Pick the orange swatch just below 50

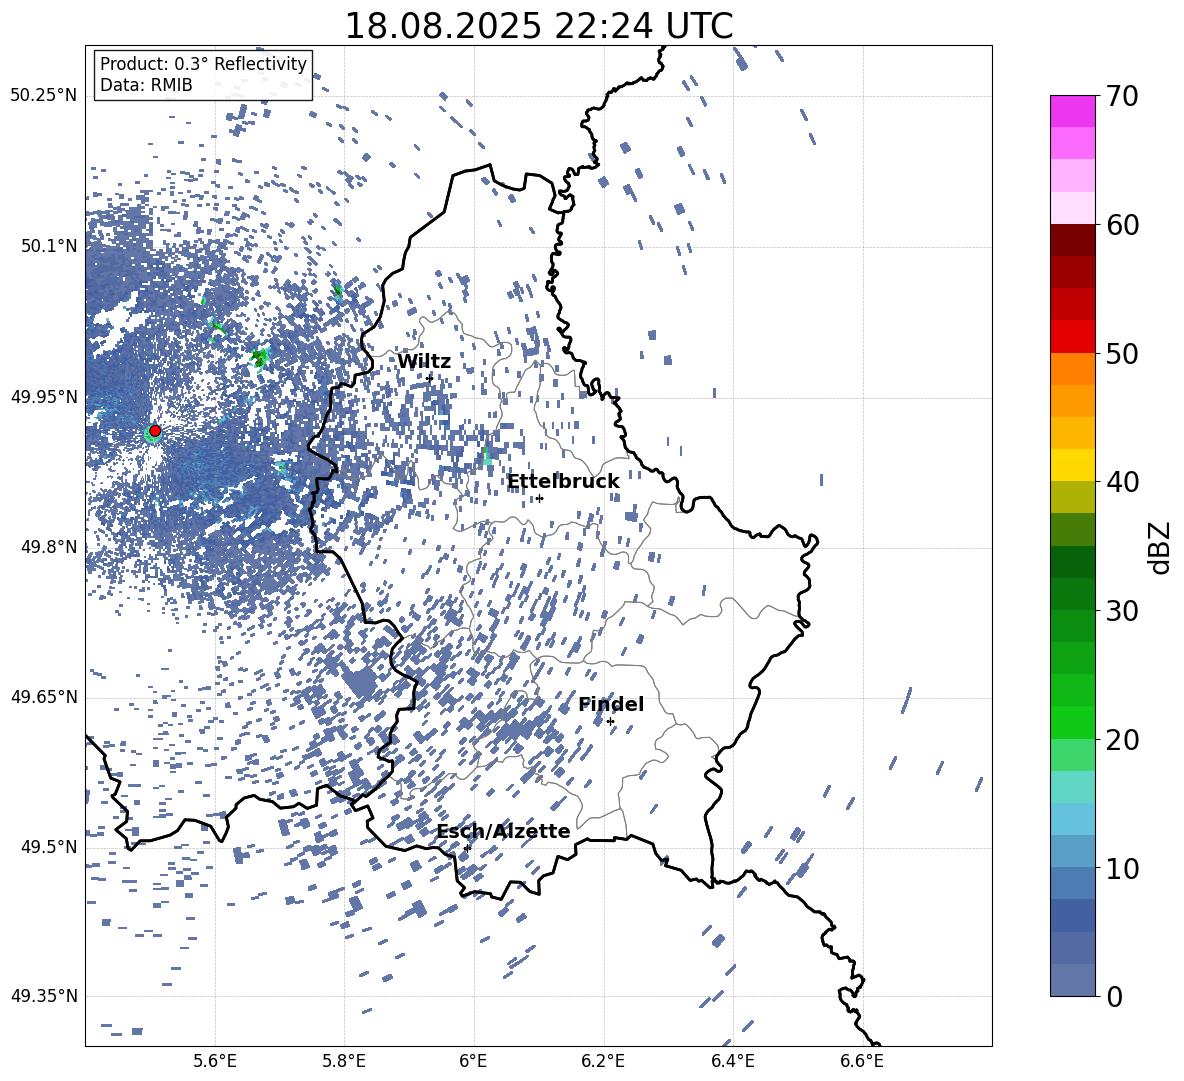(1072, 369)
